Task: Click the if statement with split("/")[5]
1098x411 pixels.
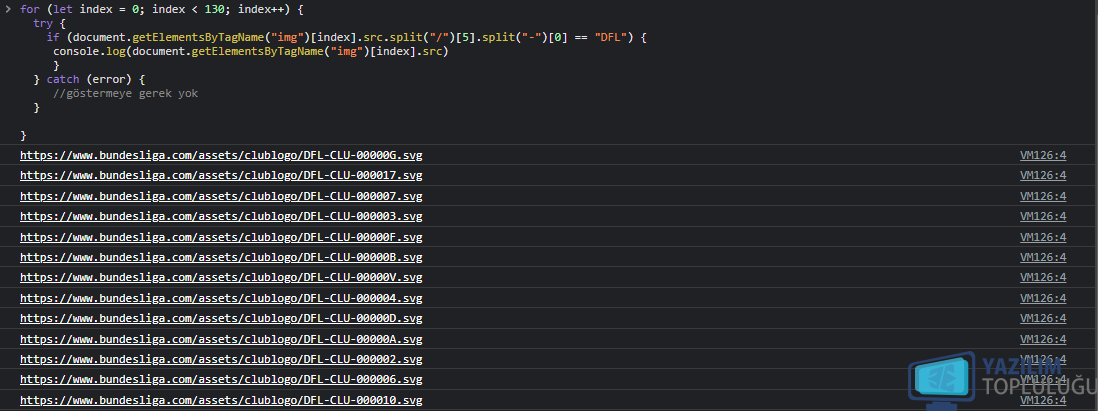Action: click(x=346, y=38)
